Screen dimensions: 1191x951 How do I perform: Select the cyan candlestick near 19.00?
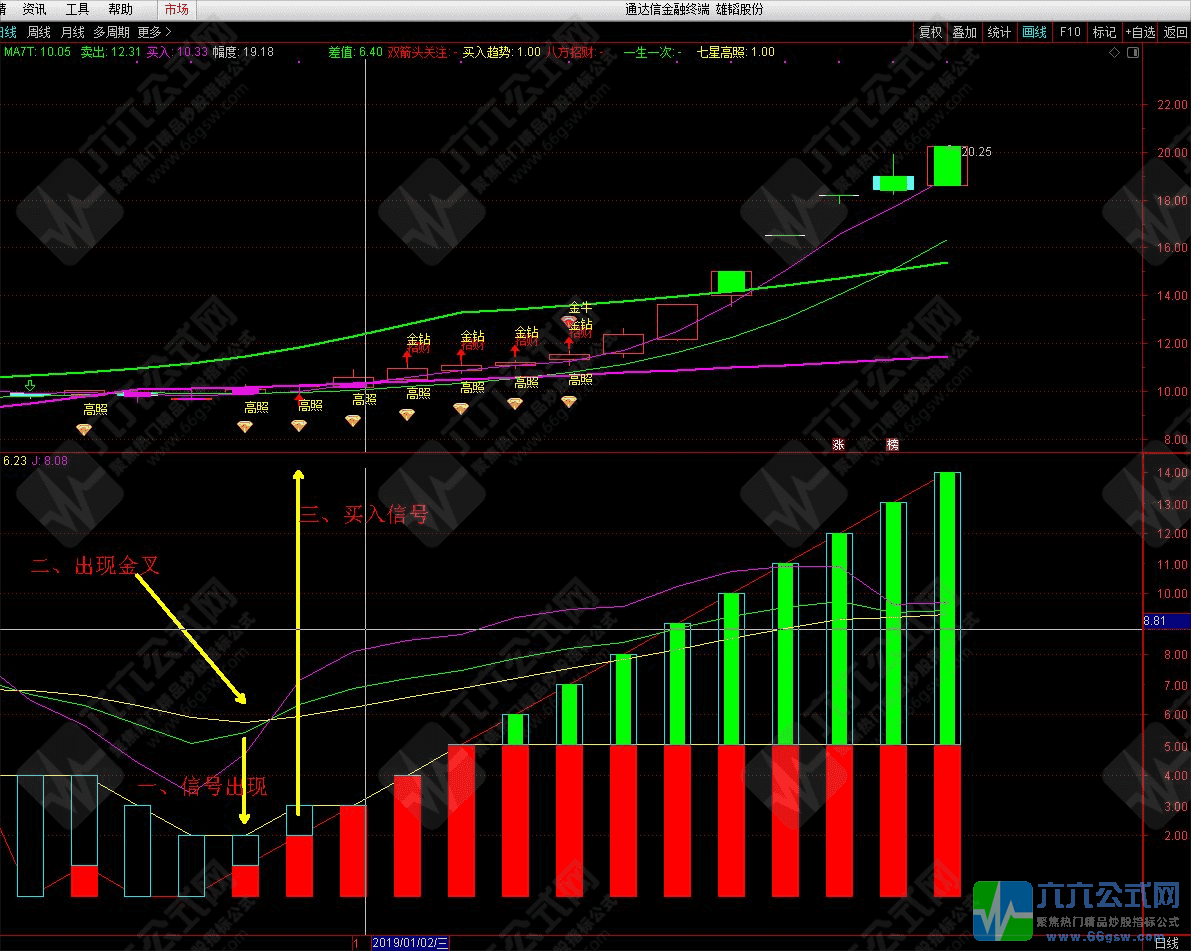pyautogui.click(x=893, y=182)
